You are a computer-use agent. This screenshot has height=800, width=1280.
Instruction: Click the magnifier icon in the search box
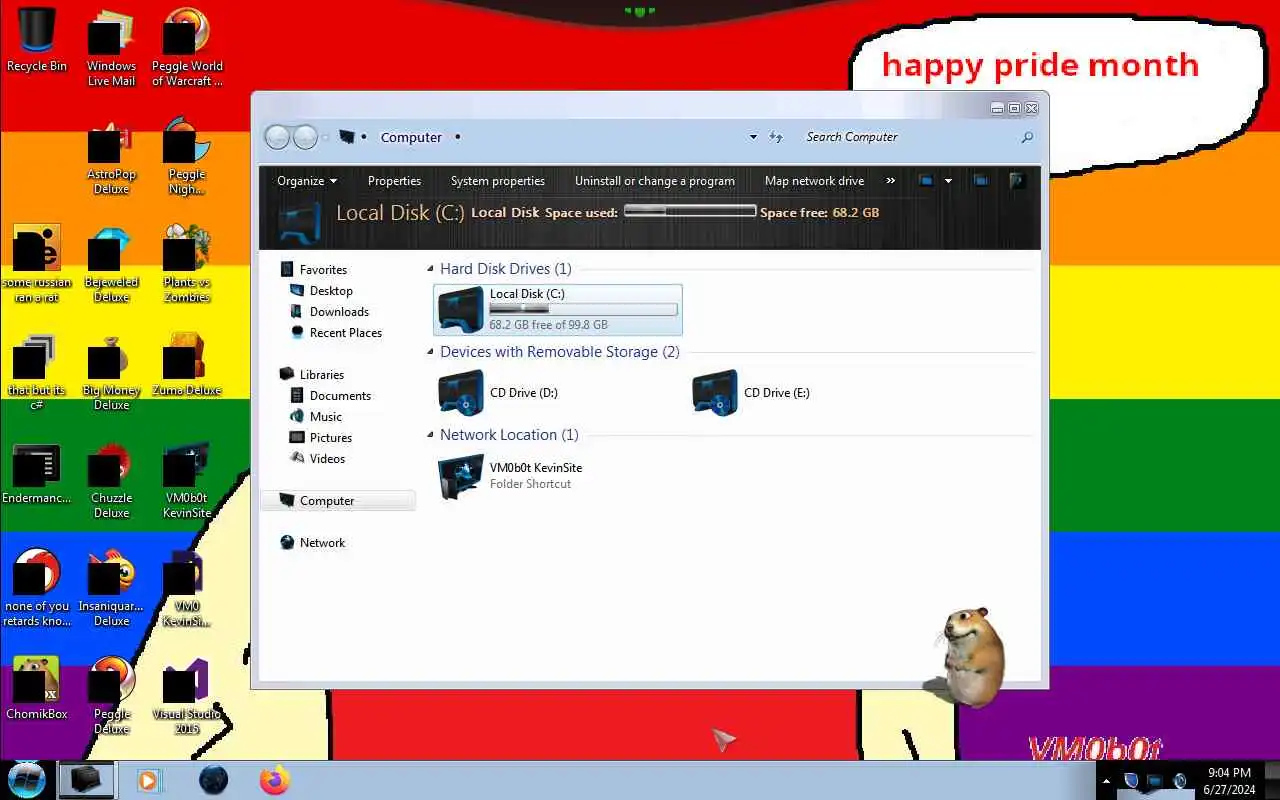pos(1026,137)
